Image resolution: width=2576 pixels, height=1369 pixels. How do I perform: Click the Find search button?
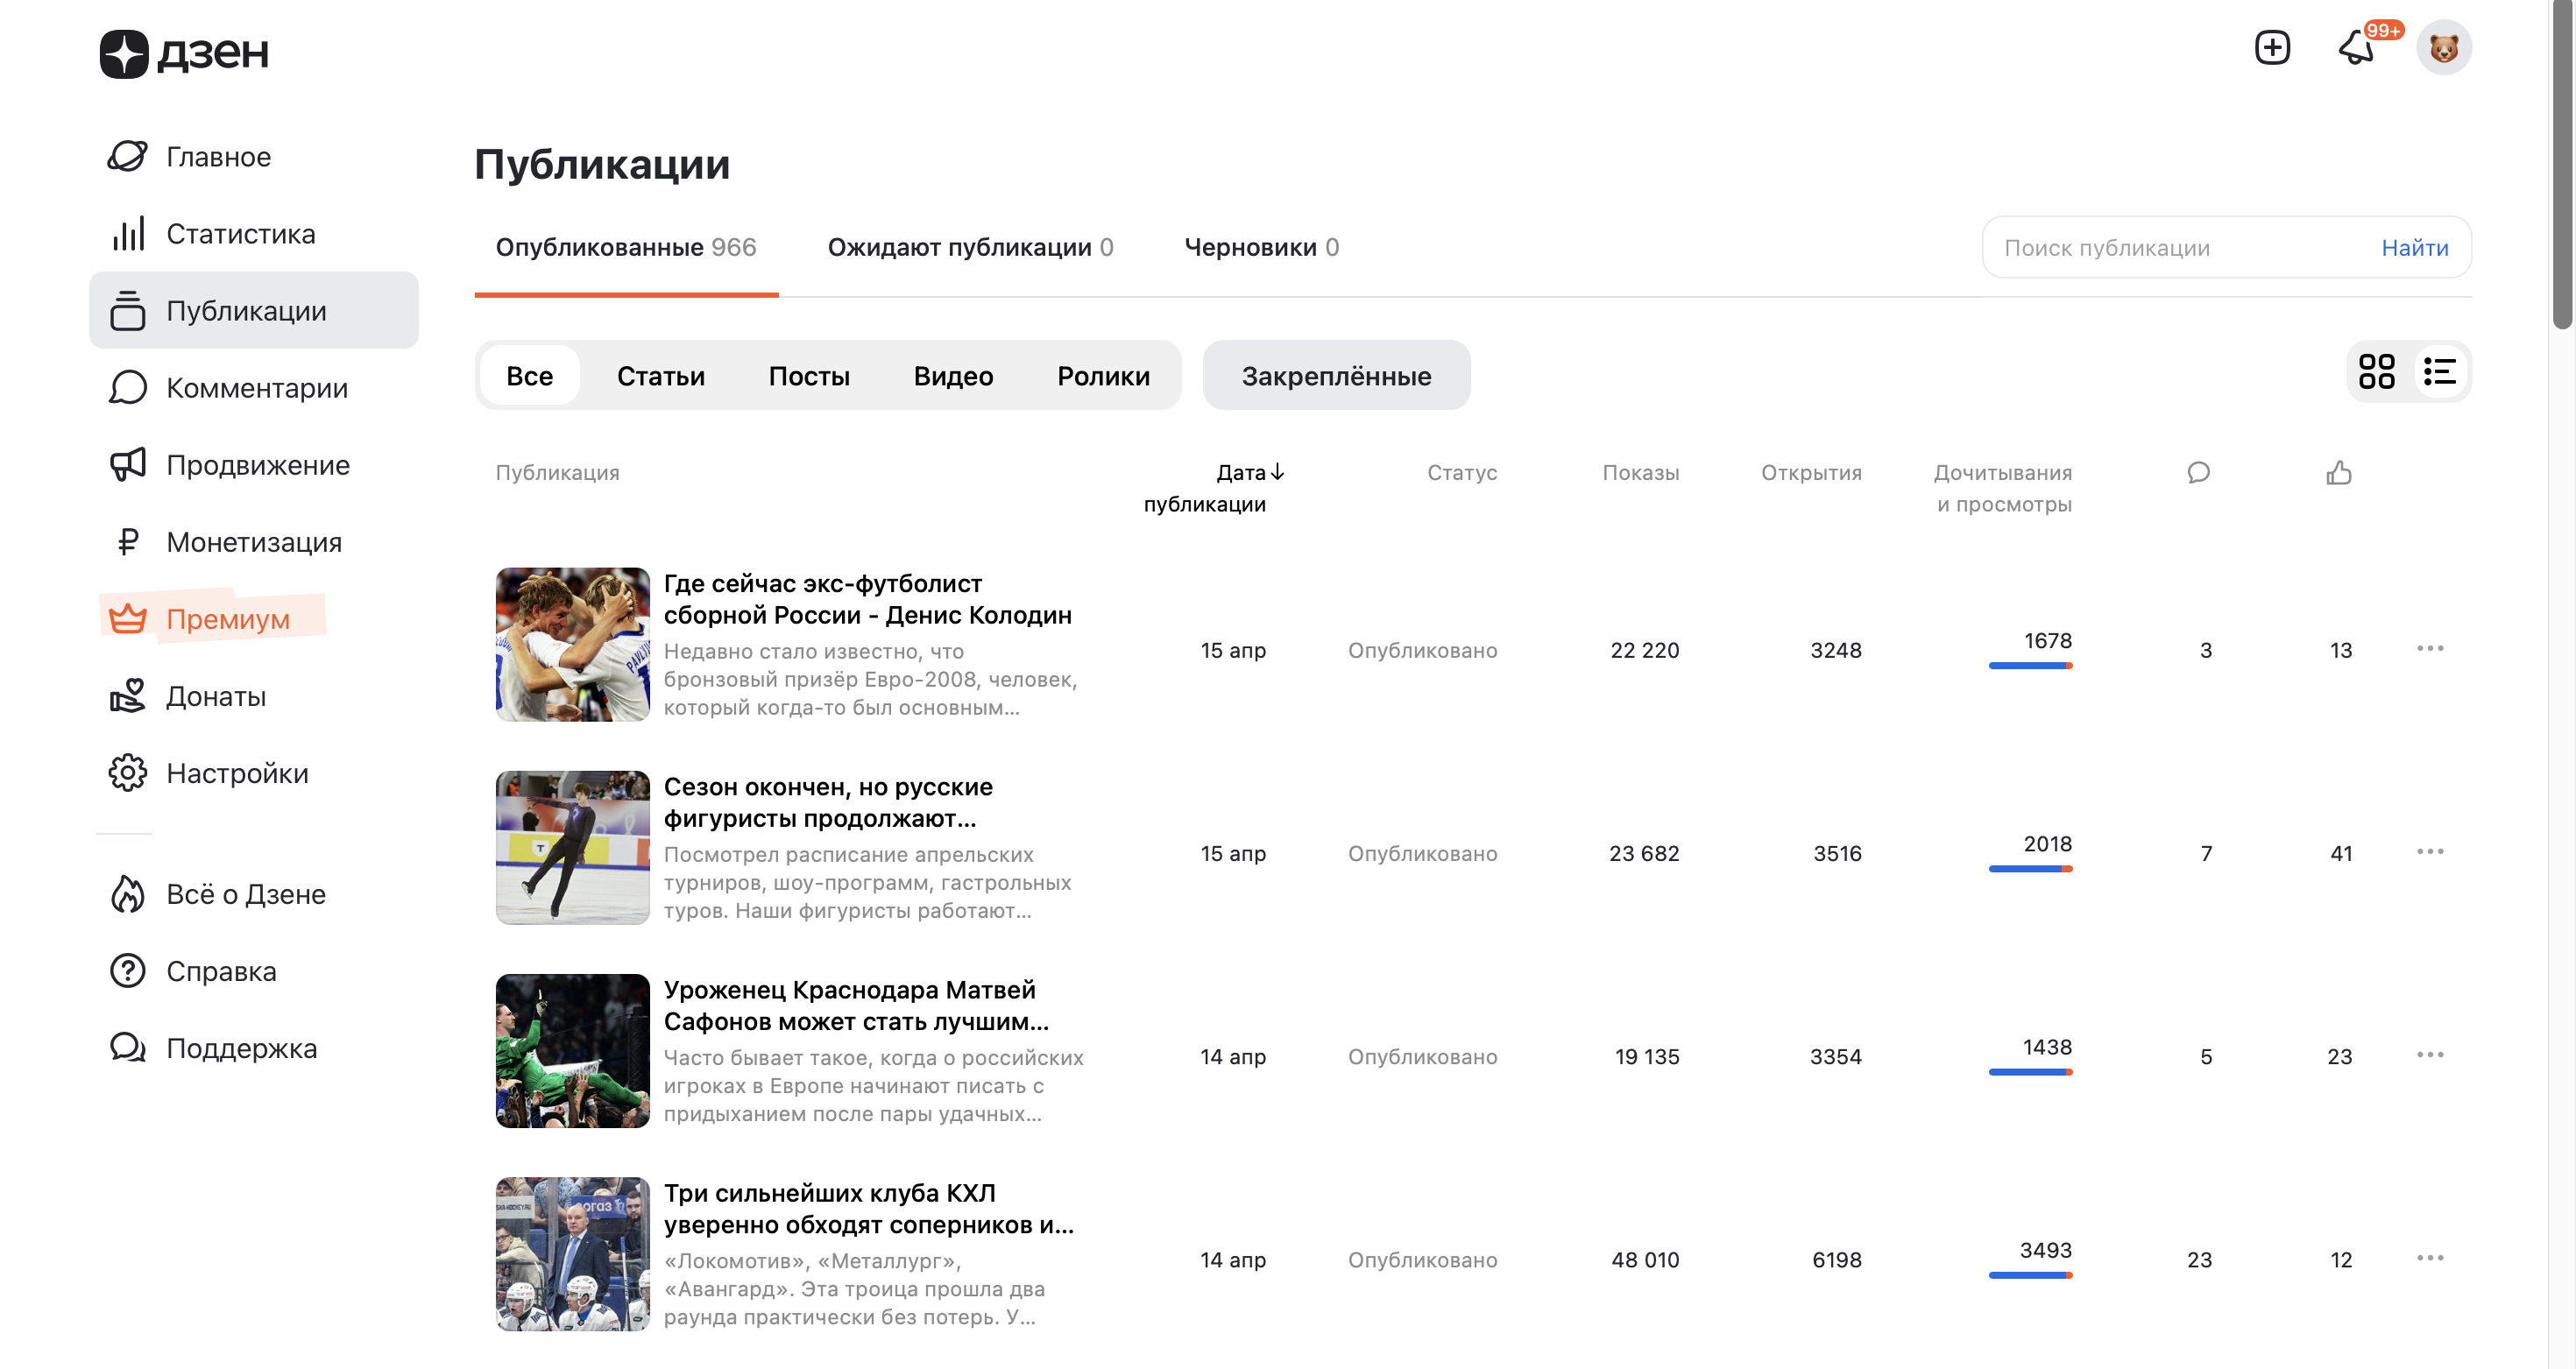[x=2414, y=248]
